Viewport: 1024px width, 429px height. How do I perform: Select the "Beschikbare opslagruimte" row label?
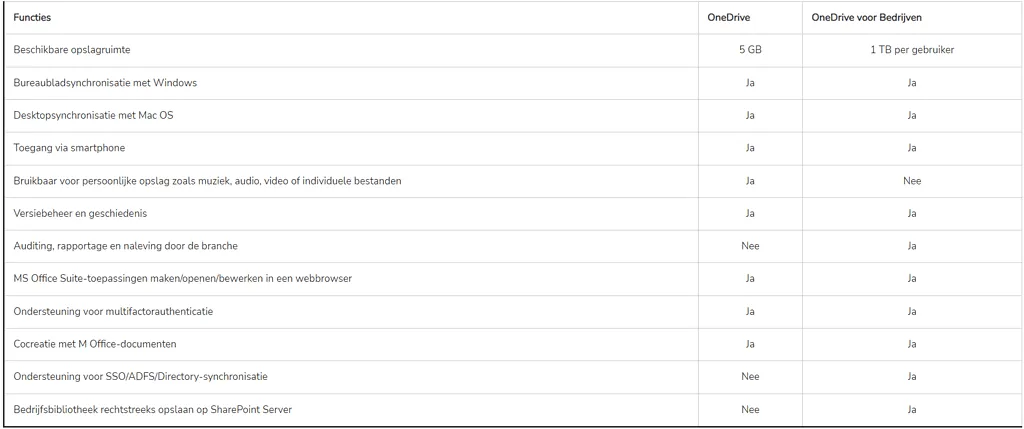(72, 50)
